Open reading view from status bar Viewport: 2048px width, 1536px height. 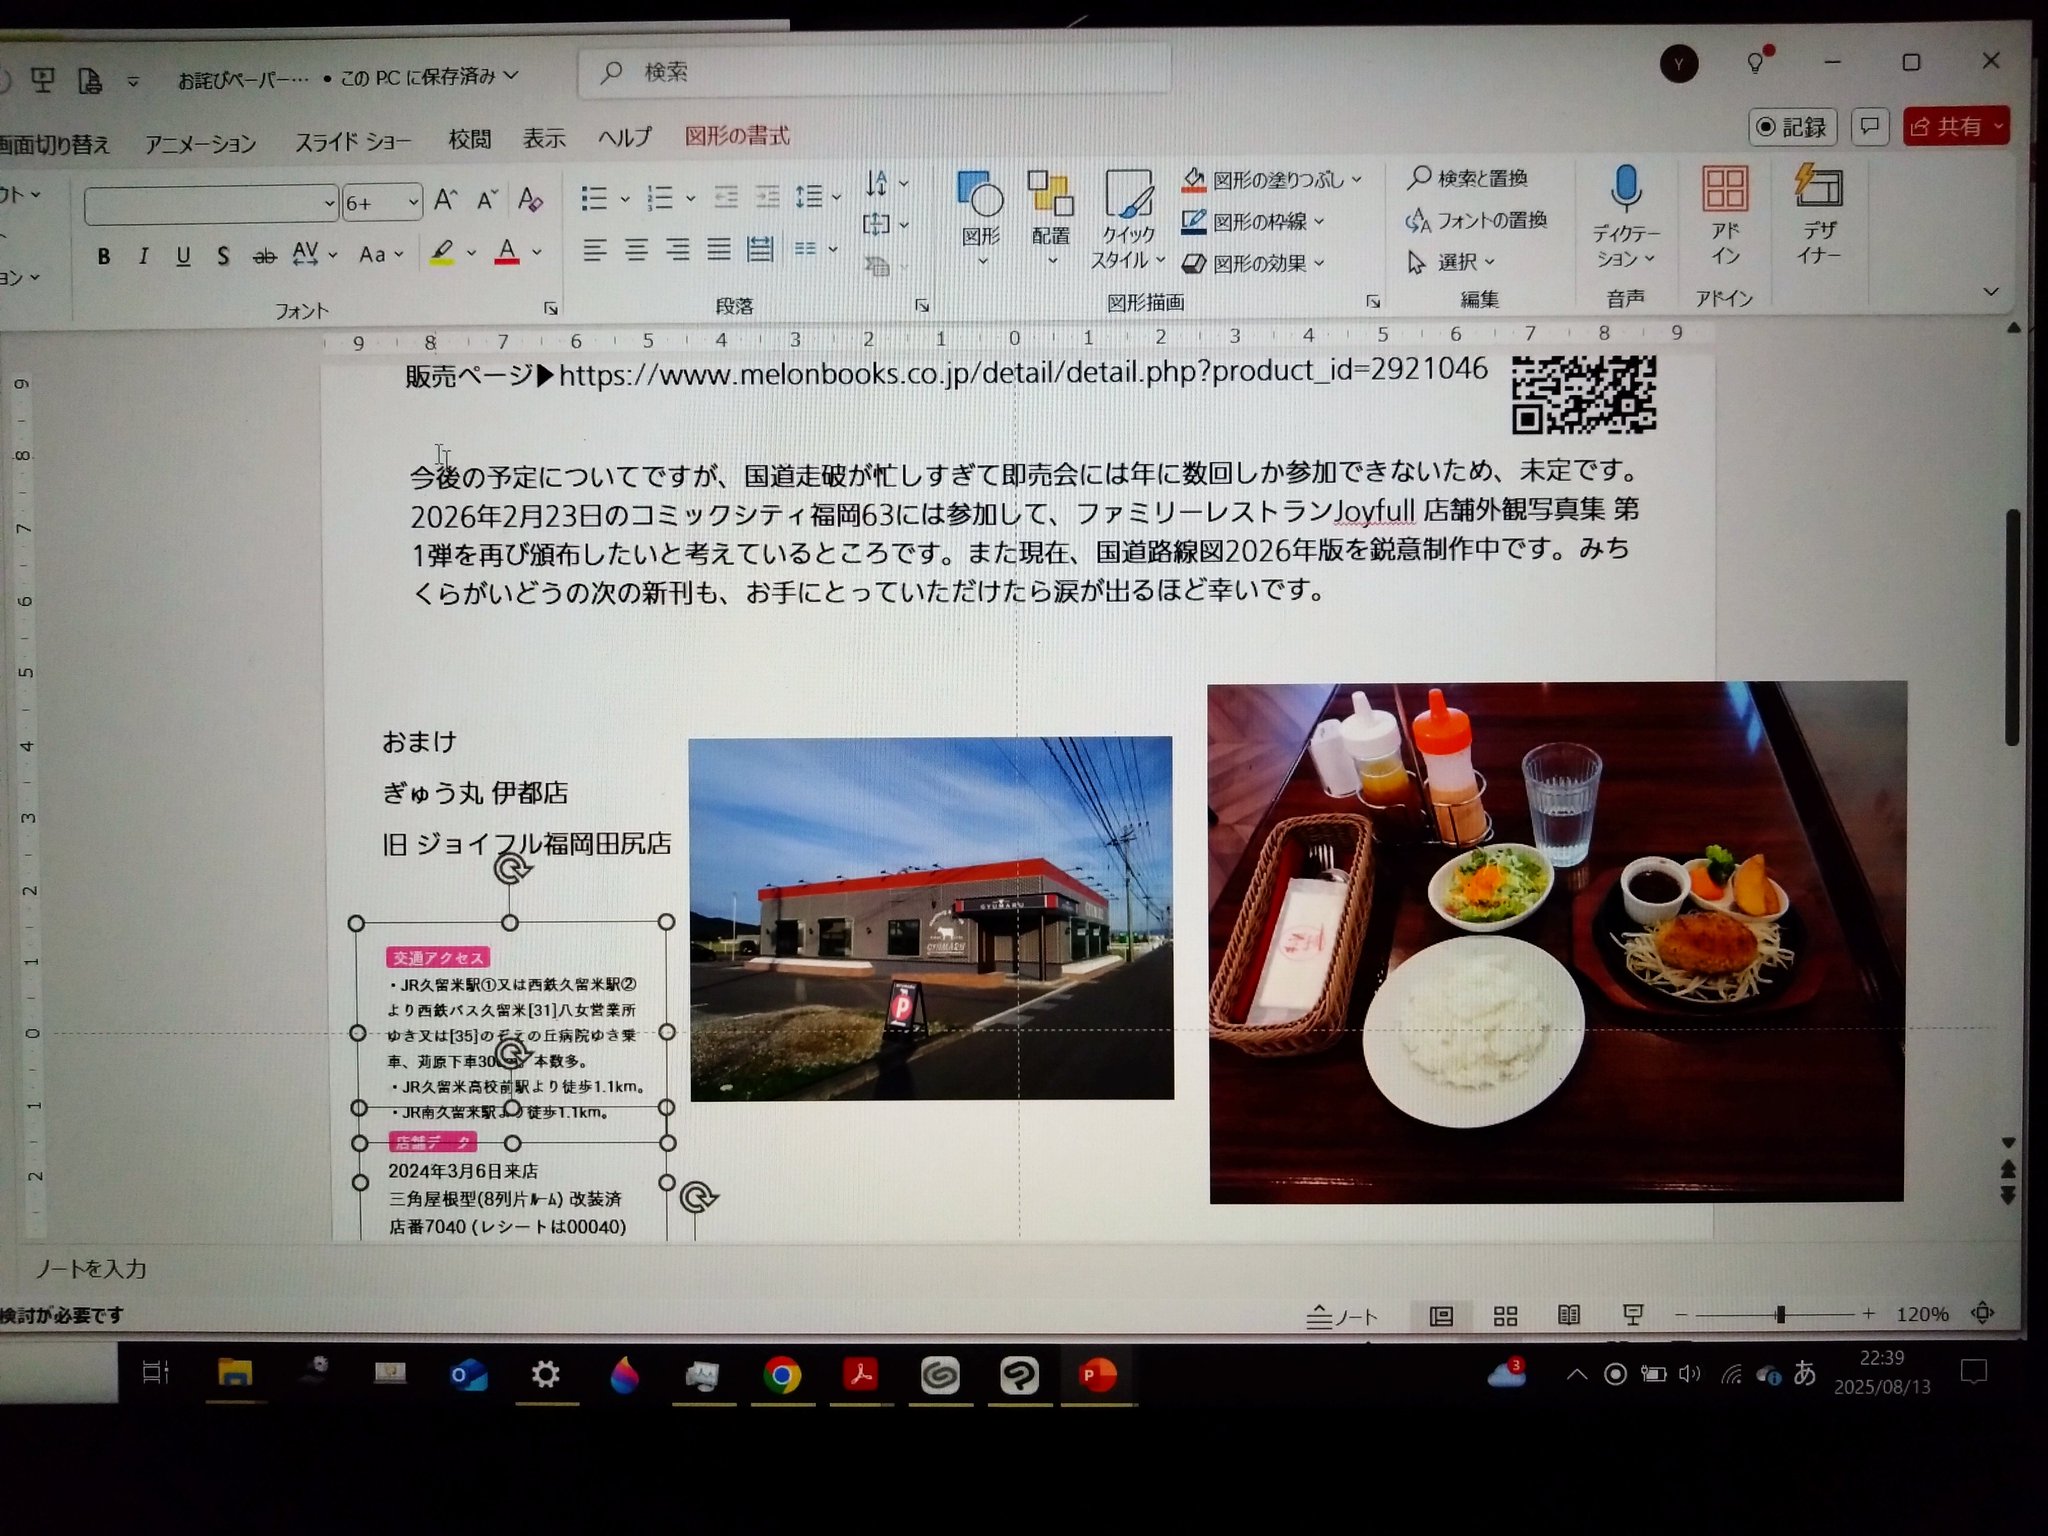click(x=1569, y=1315)
